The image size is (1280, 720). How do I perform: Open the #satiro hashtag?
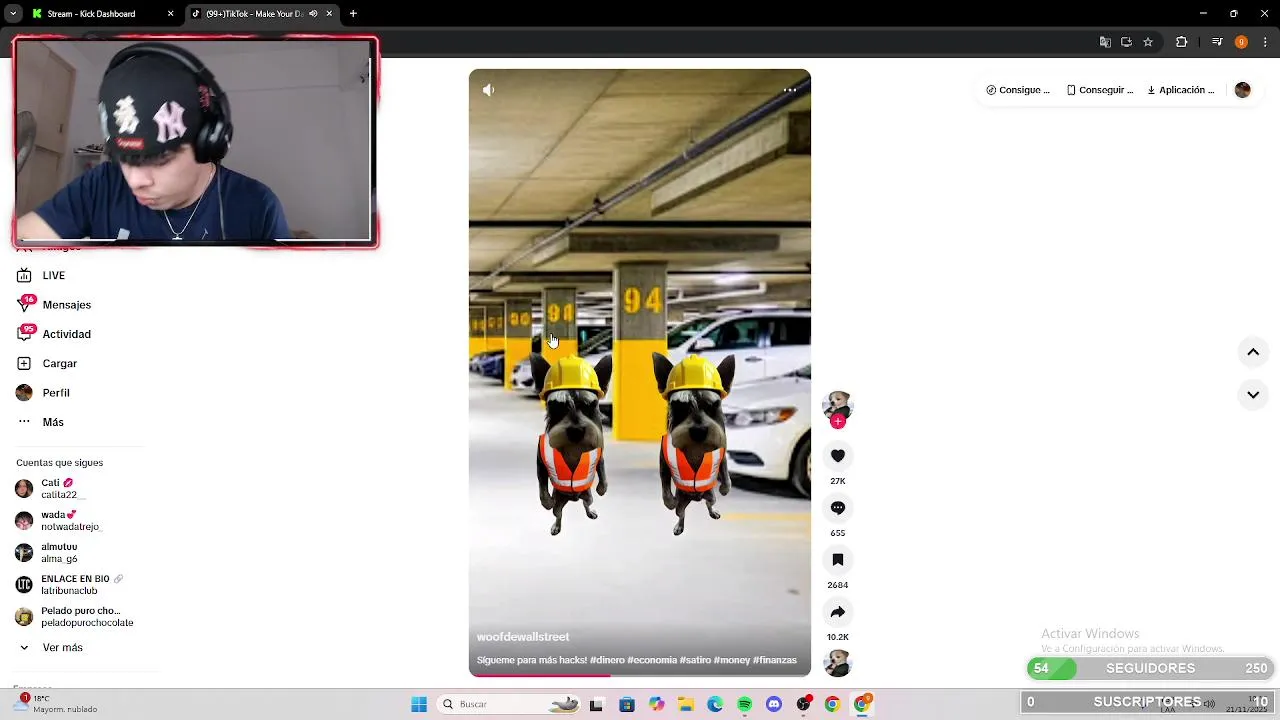point(695,660)
